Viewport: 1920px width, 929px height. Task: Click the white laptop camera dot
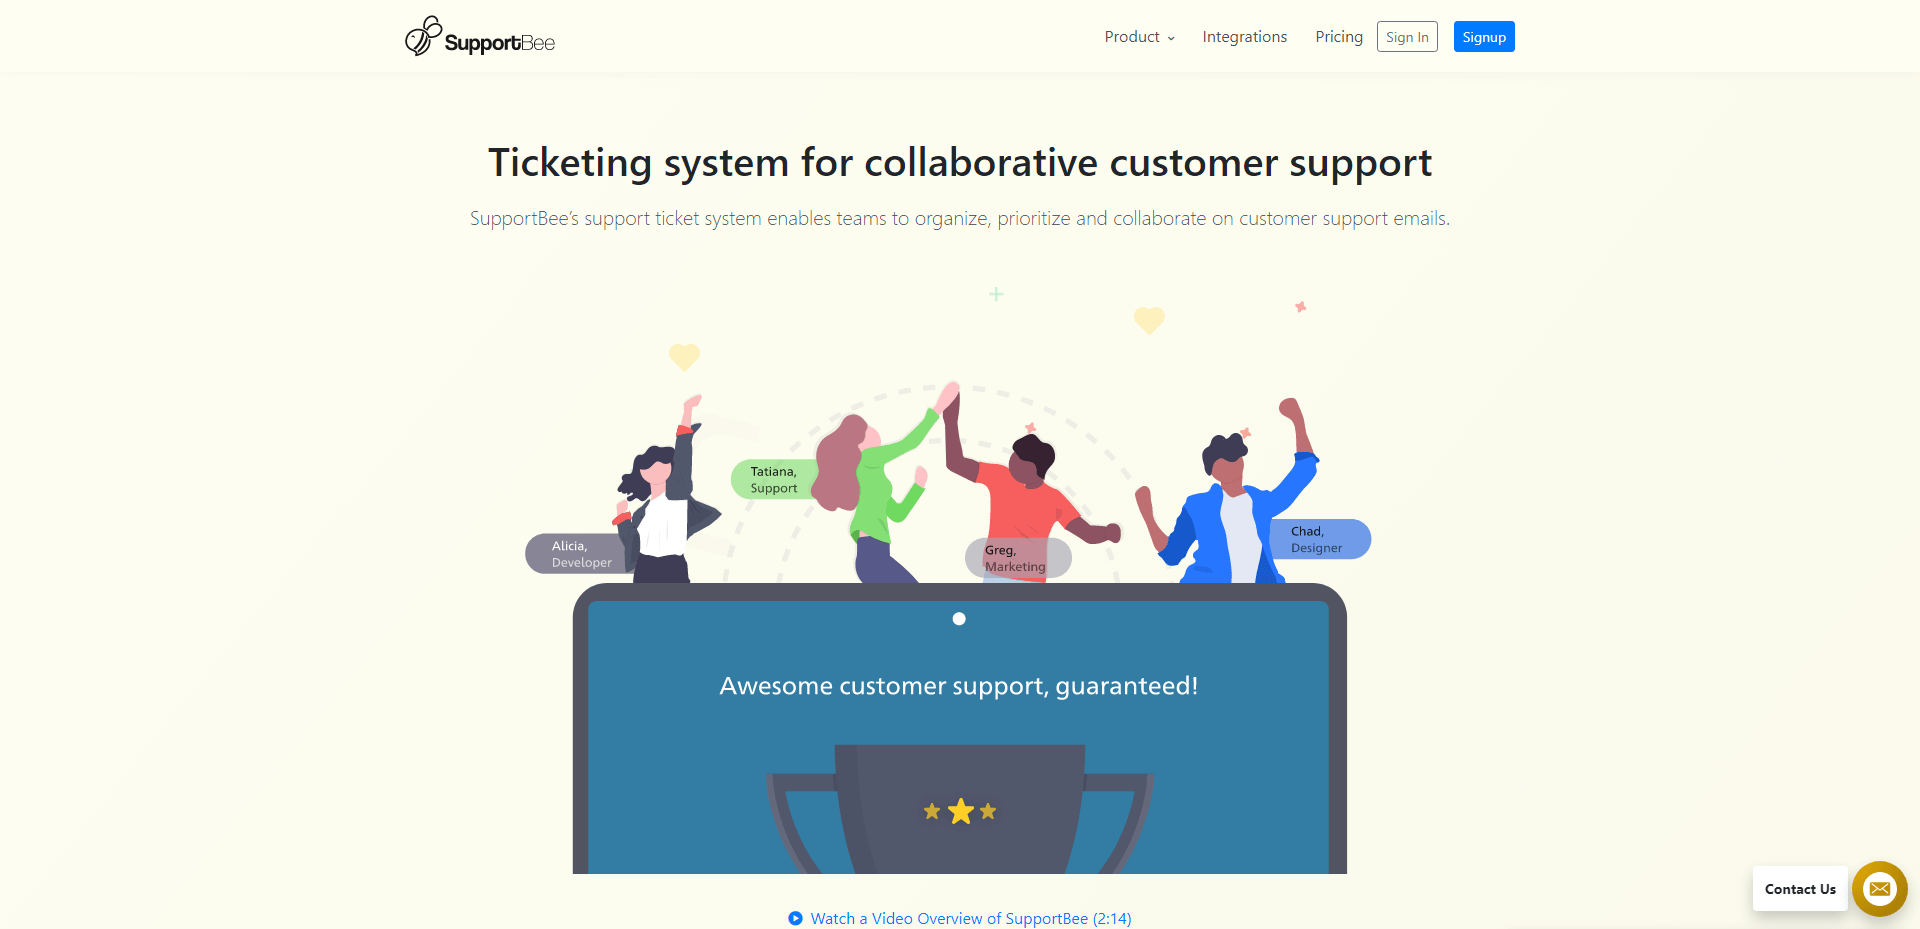pos(959,619)
